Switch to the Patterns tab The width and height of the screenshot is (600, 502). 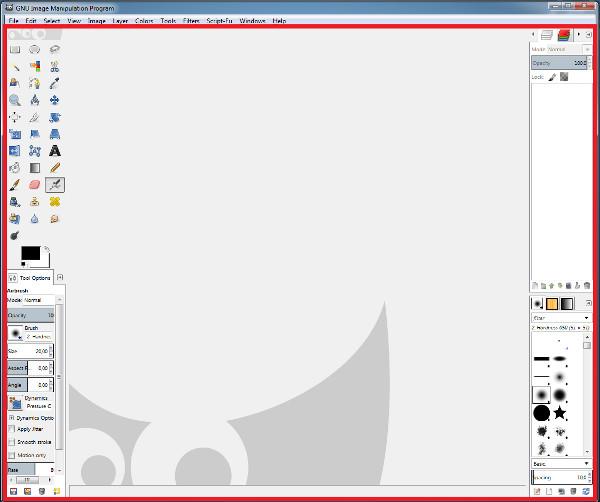pyautogui.click(x=552, y=304)
